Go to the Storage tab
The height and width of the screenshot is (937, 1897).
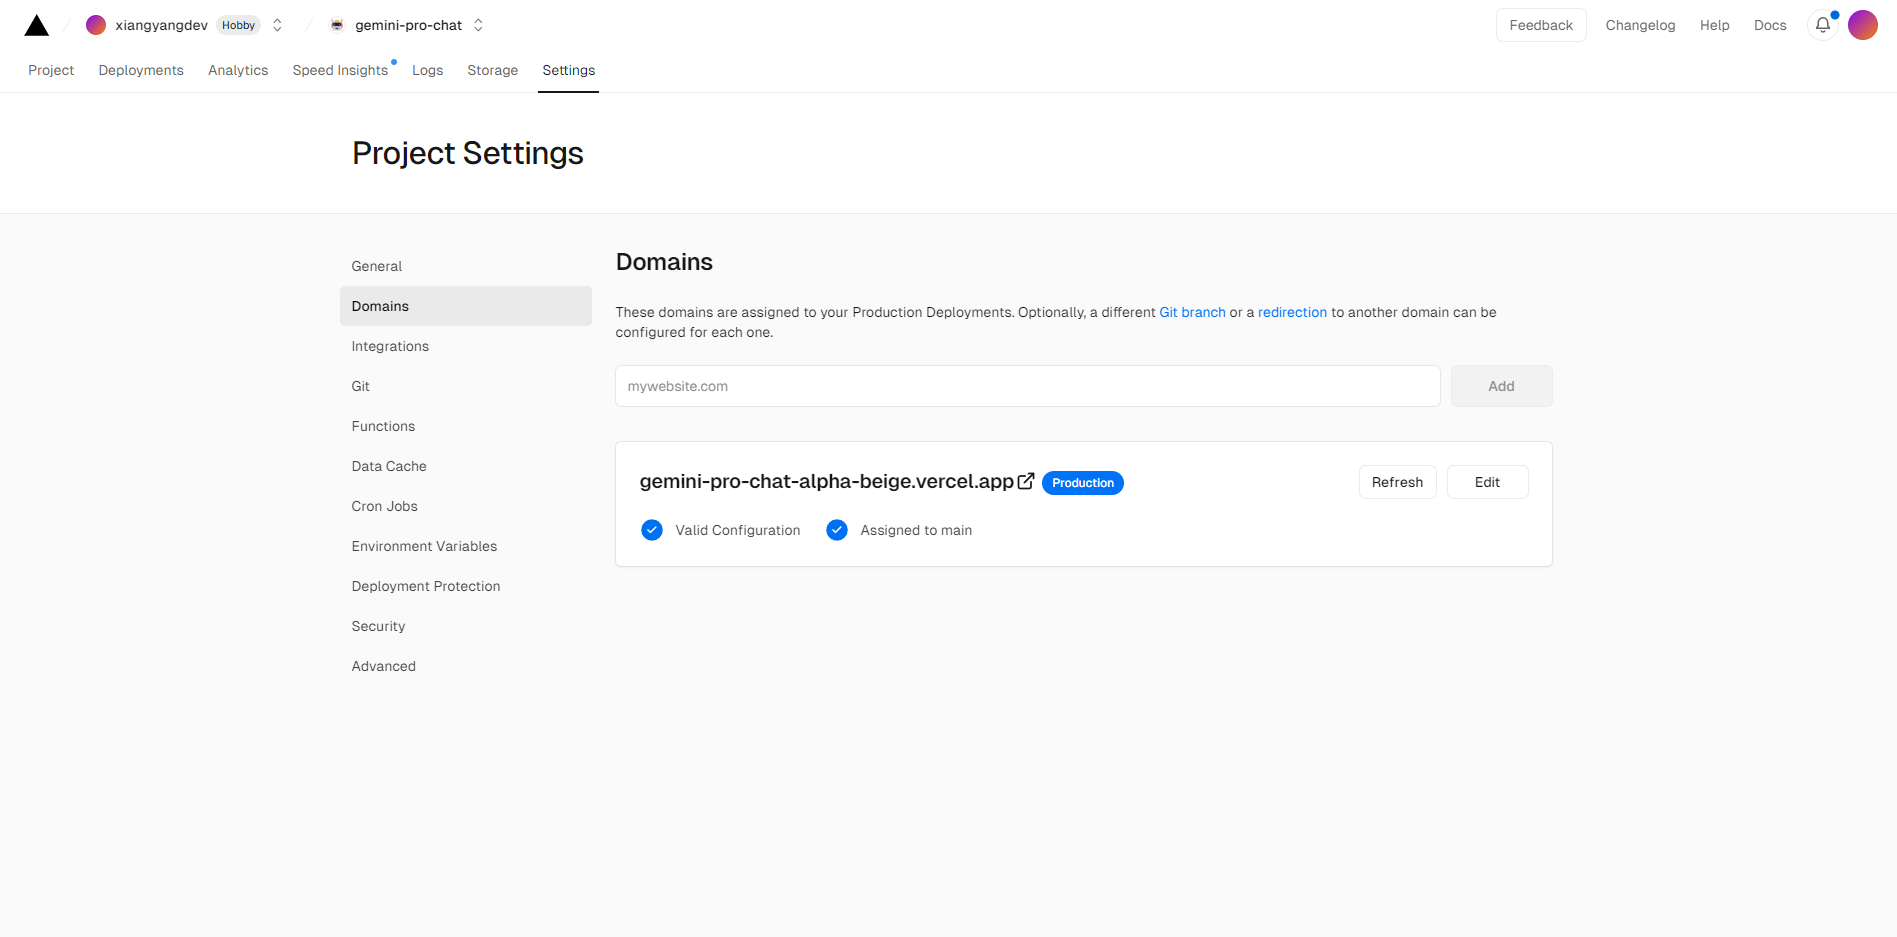point(493,70)
